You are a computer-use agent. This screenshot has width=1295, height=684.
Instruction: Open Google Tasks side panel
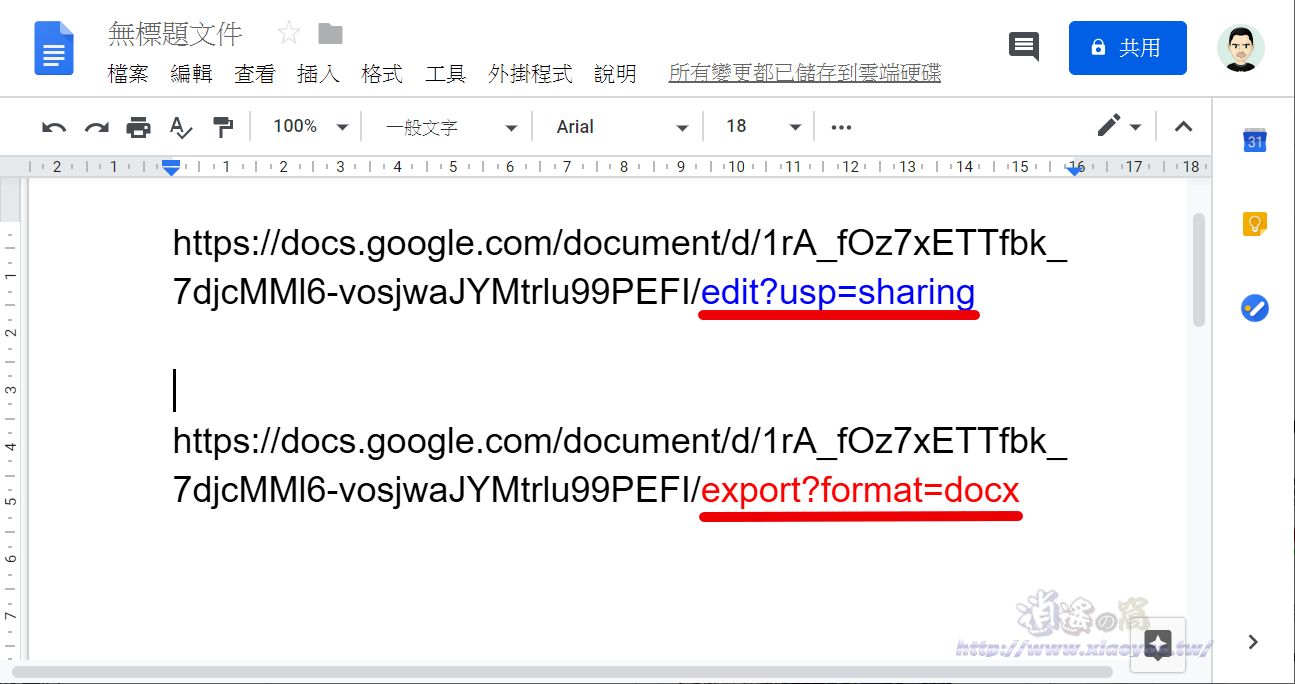[x=1255, y=308]
